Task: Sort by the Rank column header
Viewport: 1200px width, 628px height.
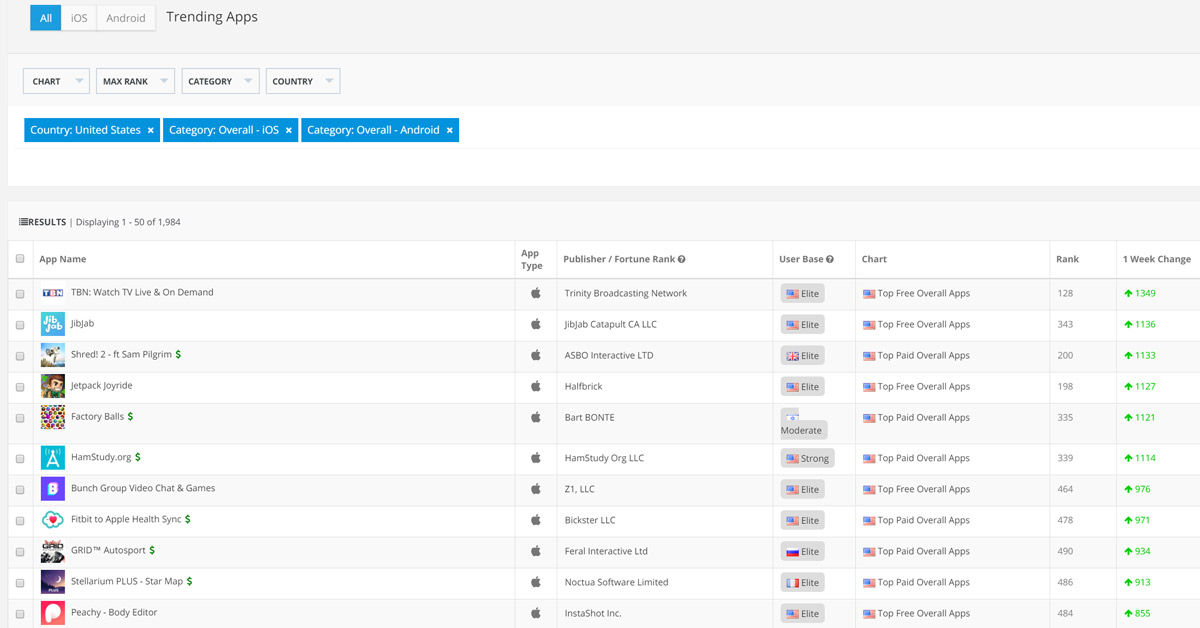Action: [x=1067, y=259]
